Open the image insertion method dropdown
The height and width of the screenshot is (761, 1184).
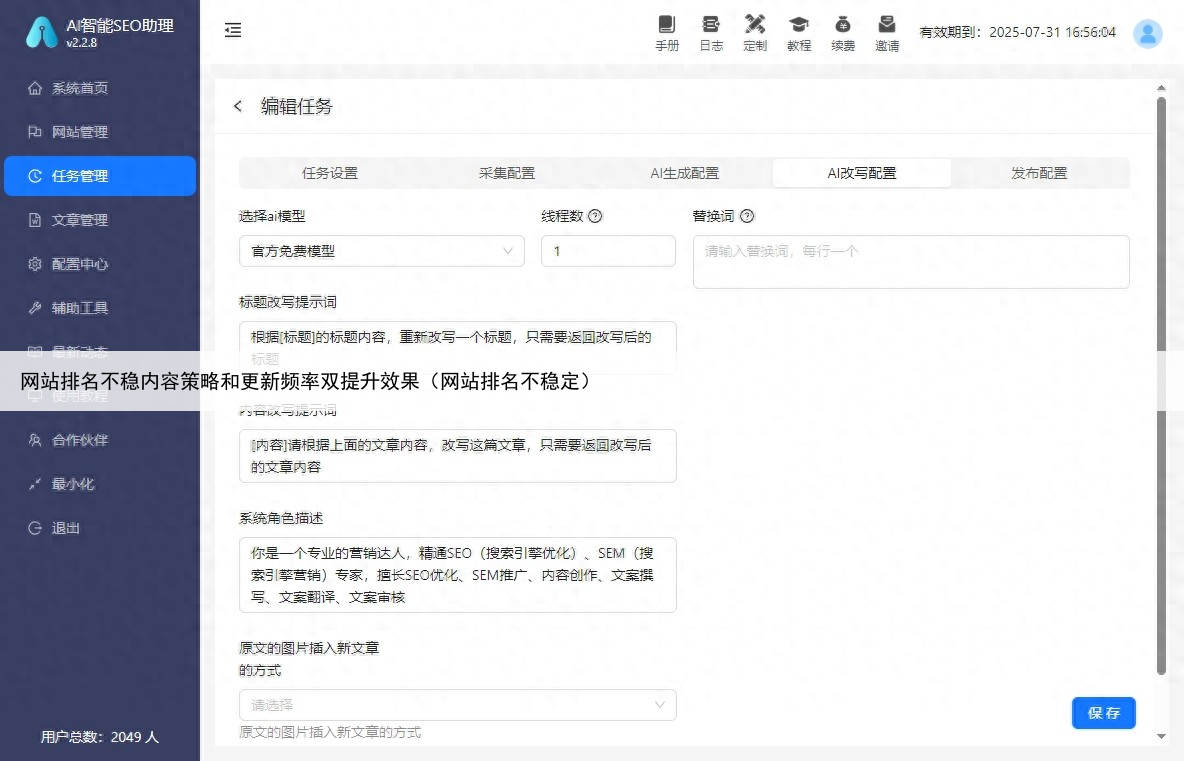(x=457, y=705)
